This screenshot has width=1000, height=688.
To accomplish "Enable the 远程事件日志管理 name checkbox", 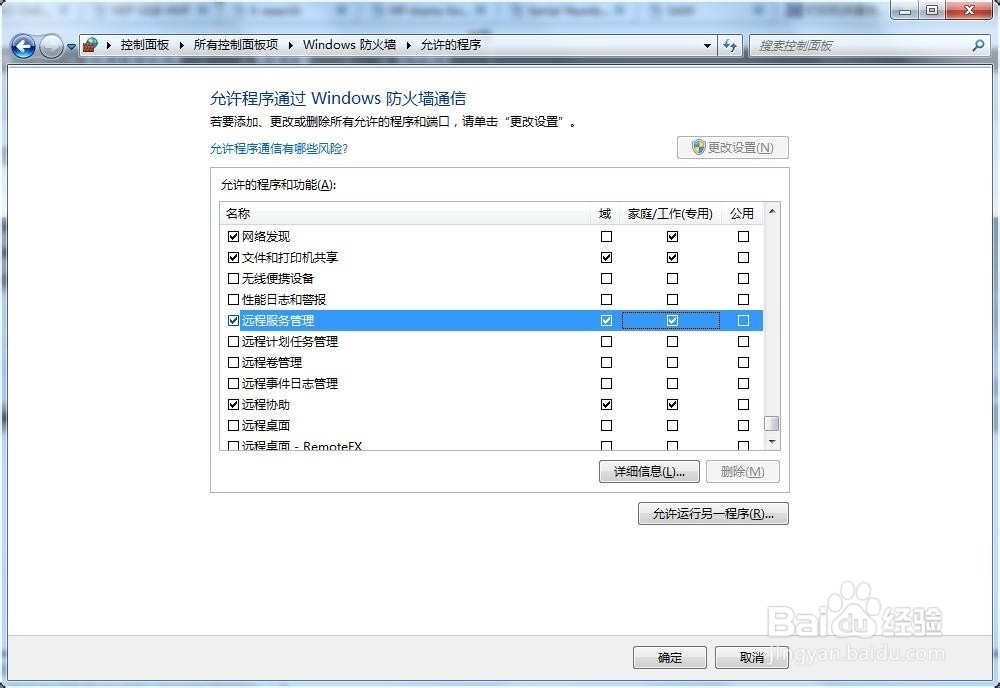I will [233, 384].
